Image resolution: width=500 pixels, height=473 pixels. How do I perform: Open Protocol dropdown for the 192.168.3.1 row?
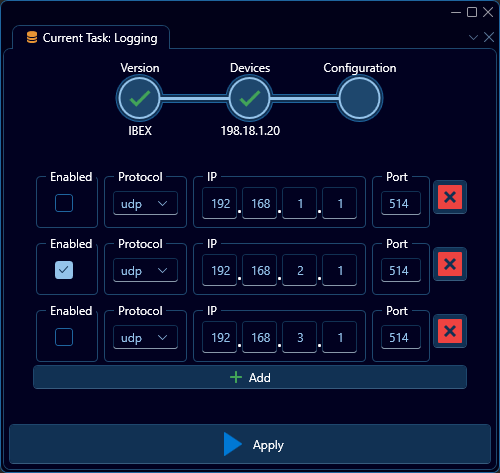coord(145,337)
